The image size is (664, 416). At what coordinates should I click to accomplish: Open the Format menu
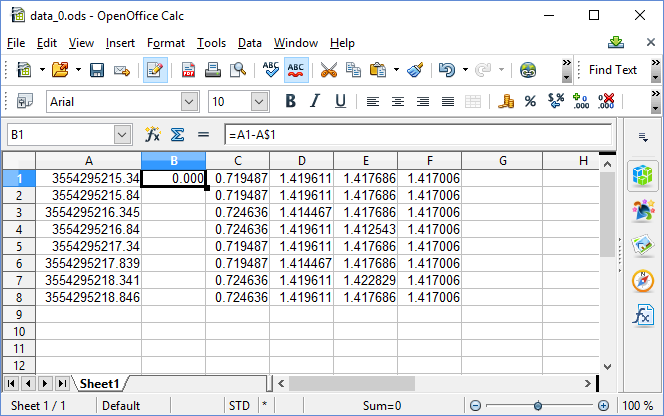(165, 43)
